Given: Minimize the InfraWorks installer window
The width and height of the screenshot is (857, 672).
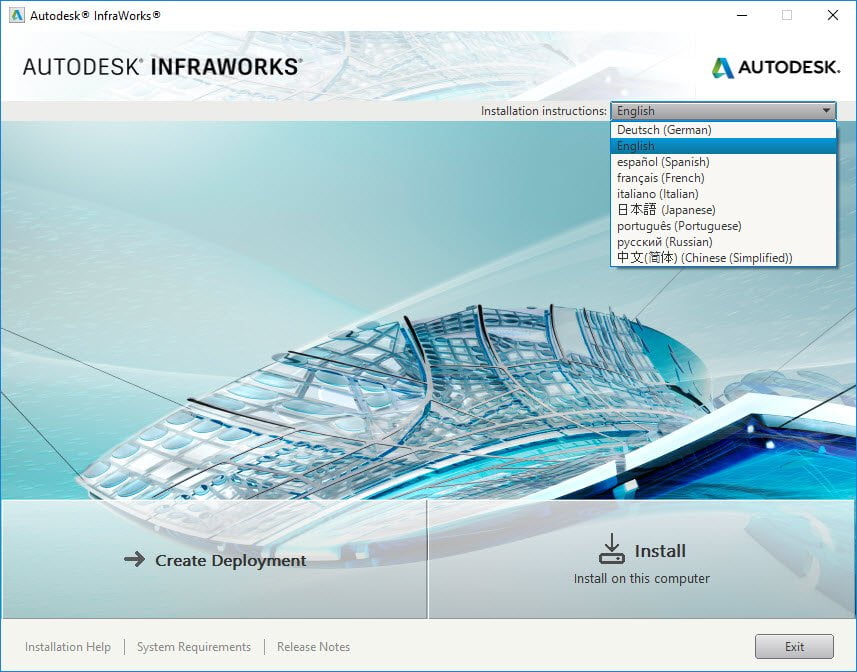Looking at the screenshot, I should click(x=742, y=15).
